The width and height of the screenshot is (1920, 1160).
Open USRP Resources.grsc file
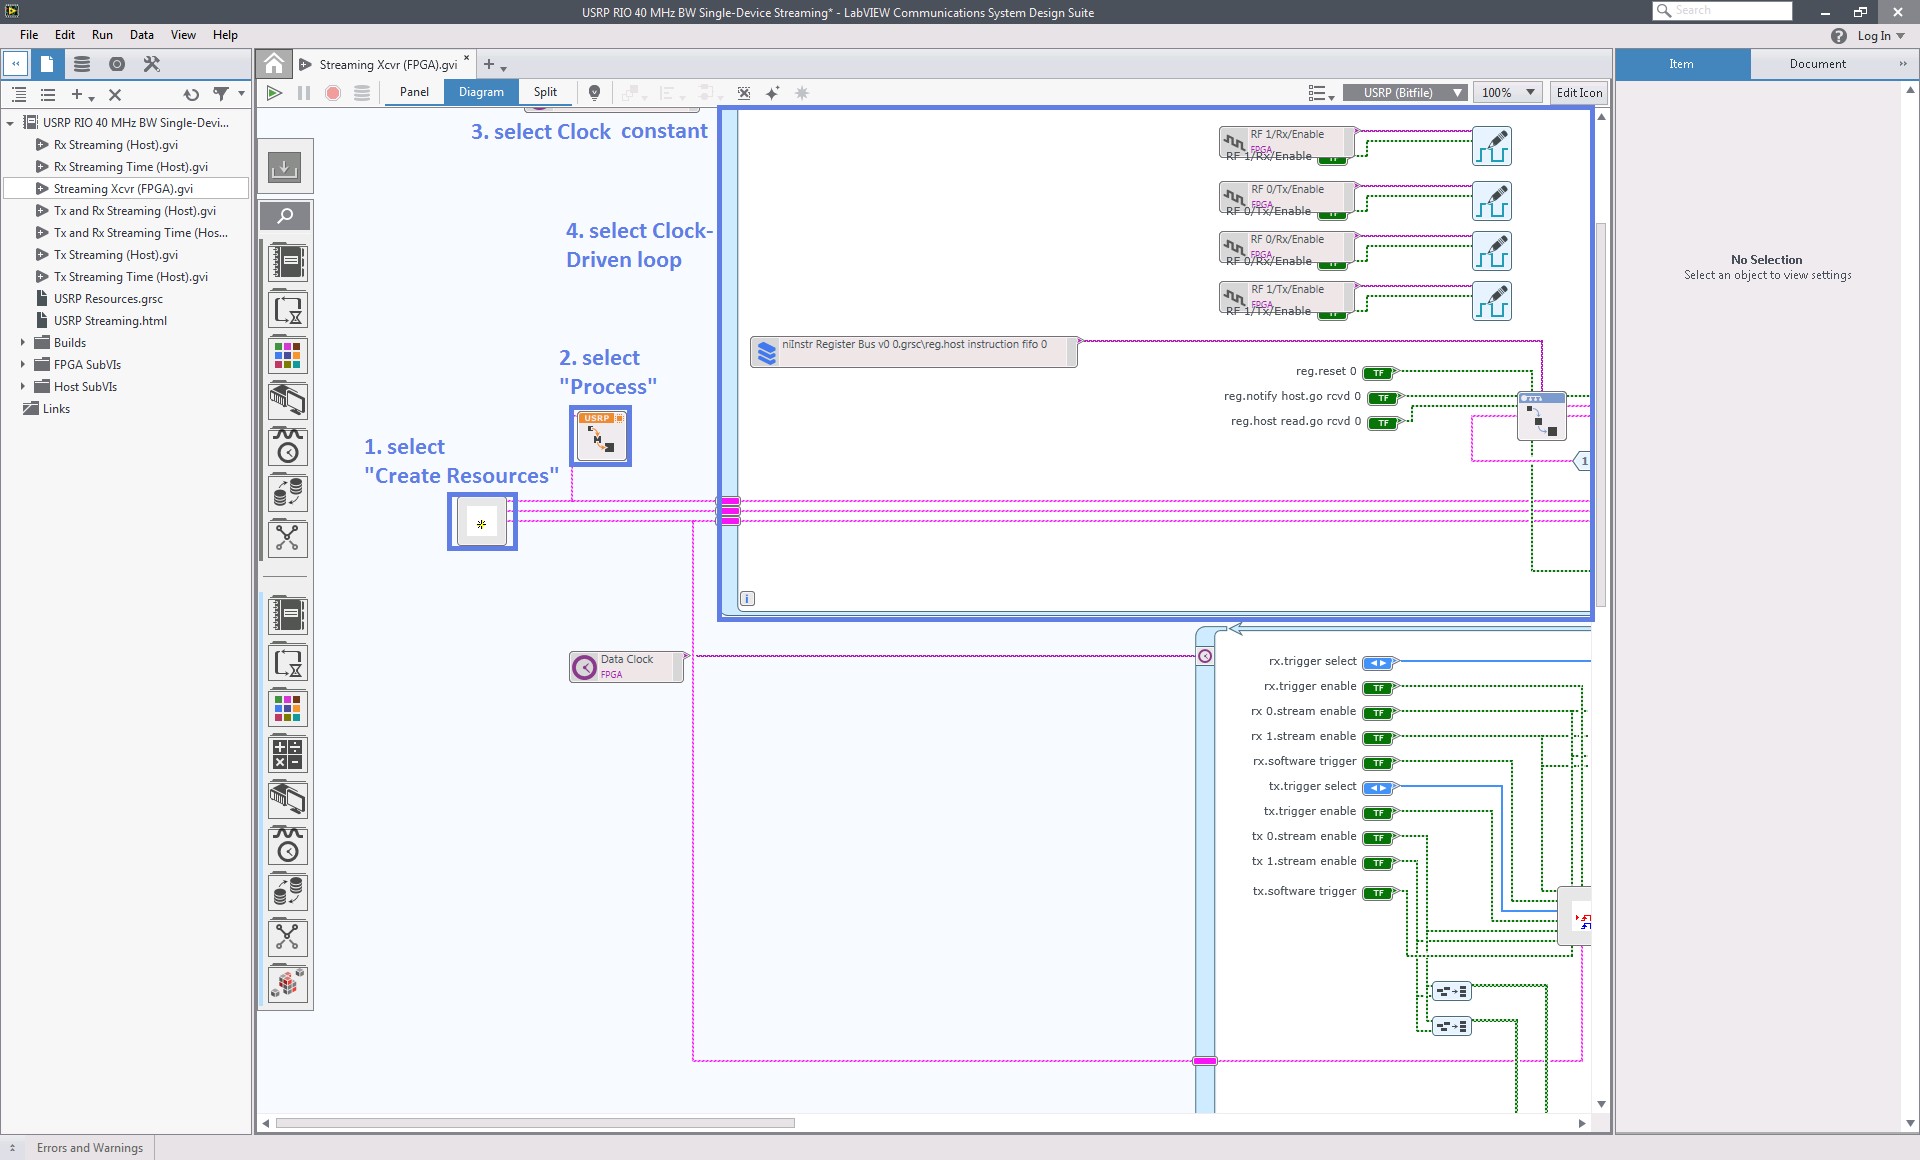(x=107, y=299)
